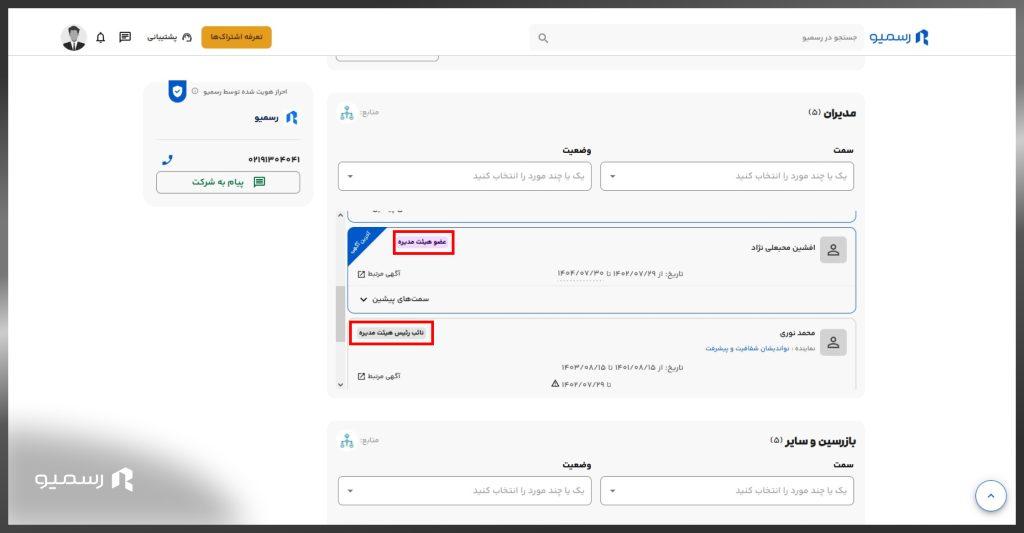Click the 'پیام به شرکت' message button

[228, 182]
